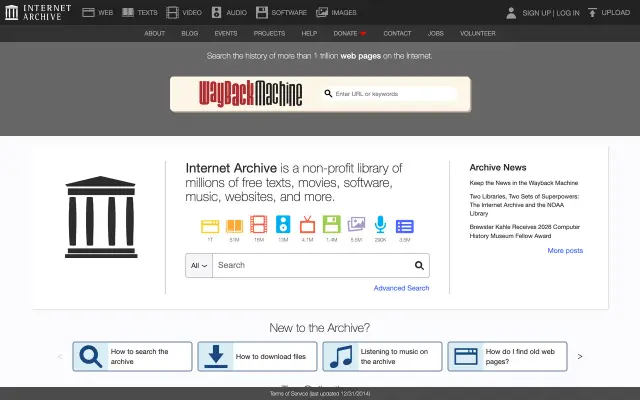The height and width of the screenshot is (400, 640).
Task: Open the Video film icon in top navigation
Action: click(x=172, y=13)
